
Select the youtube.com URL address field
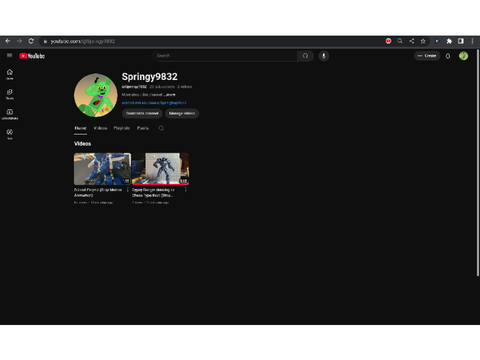coord(213,41)
